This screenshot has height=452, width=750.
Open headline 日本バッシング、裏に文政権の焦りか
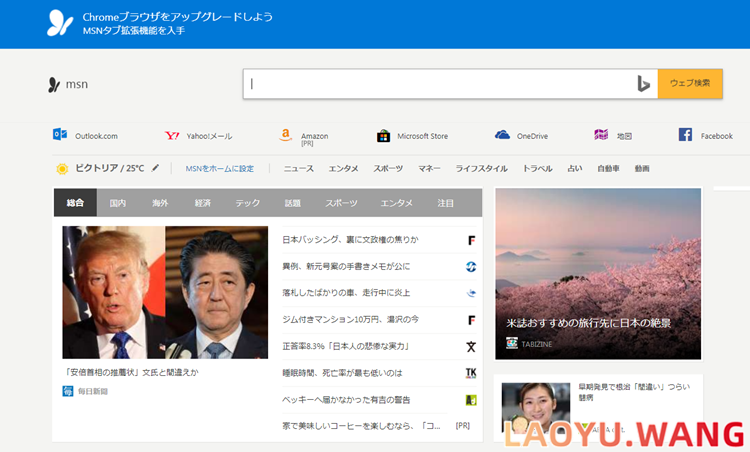click(350, 240)
